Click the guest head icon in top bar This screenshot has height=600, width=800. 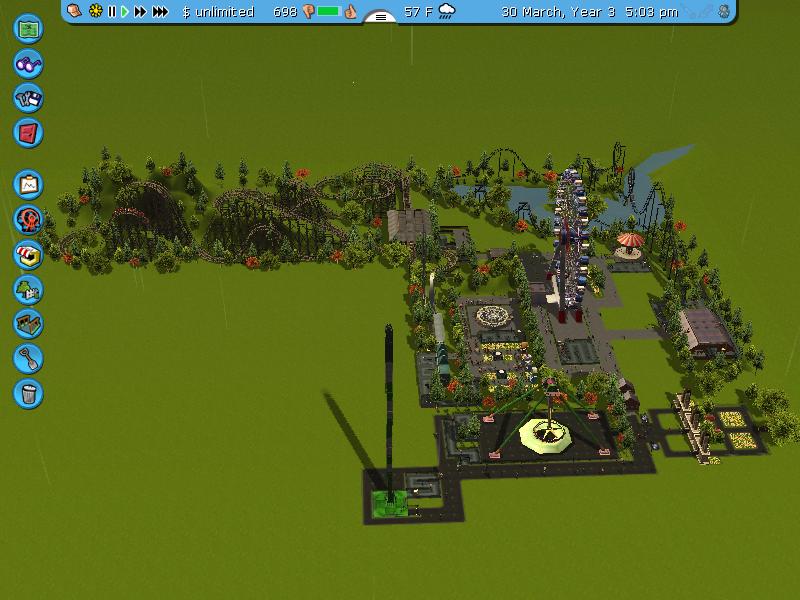pyautogui.click(x=724, y=11)
